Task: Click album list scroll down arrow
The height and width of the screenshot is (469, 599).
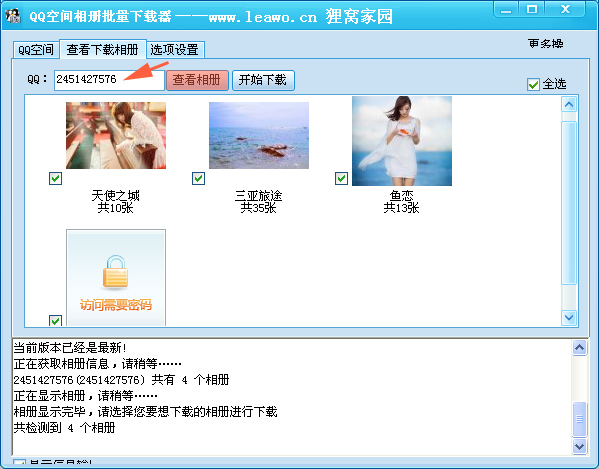Action: coord(569,317)
